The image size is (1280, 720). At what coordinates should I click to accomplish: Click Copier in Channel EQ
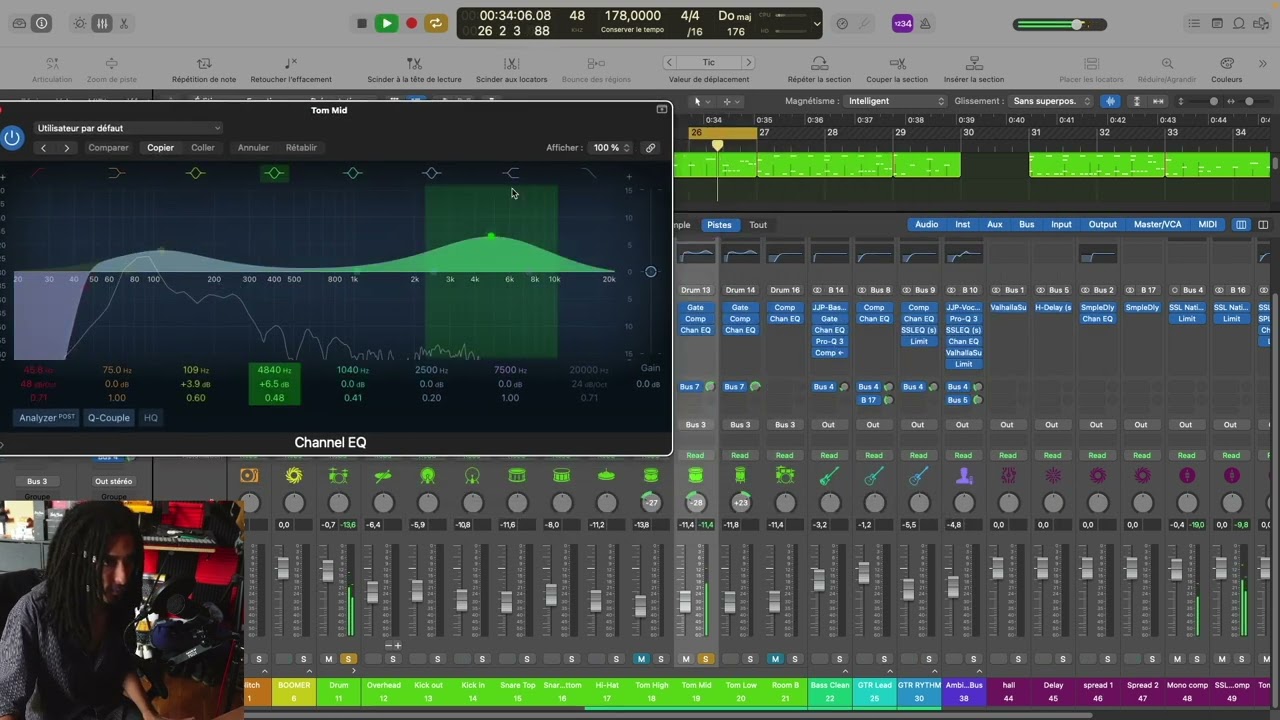(160, 148)
